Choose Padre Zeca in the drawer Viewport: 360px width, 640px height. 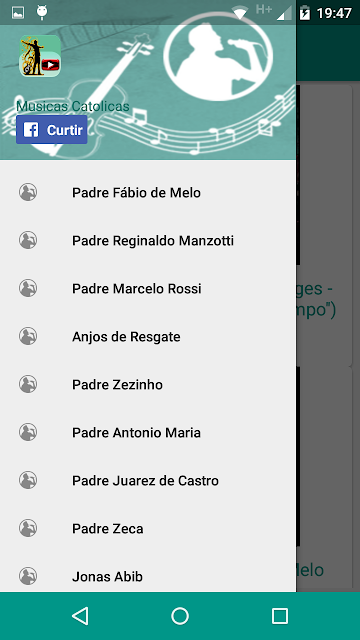point(148,529)
